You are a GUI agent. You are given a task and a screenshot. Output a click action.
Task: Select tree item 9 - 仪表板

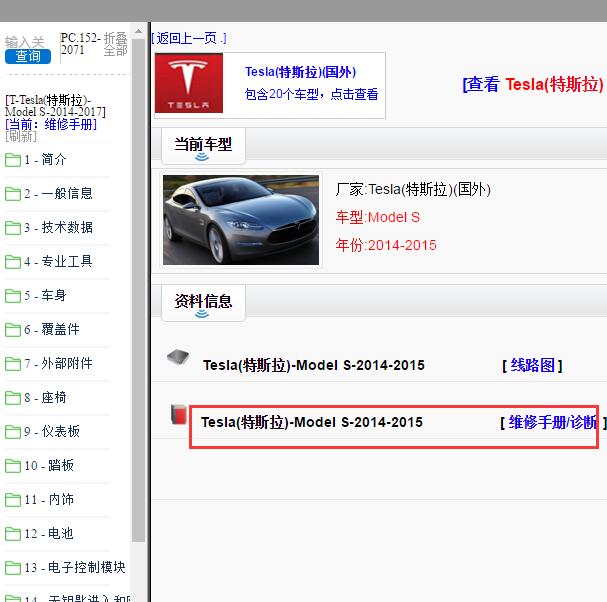click(52, 431)
